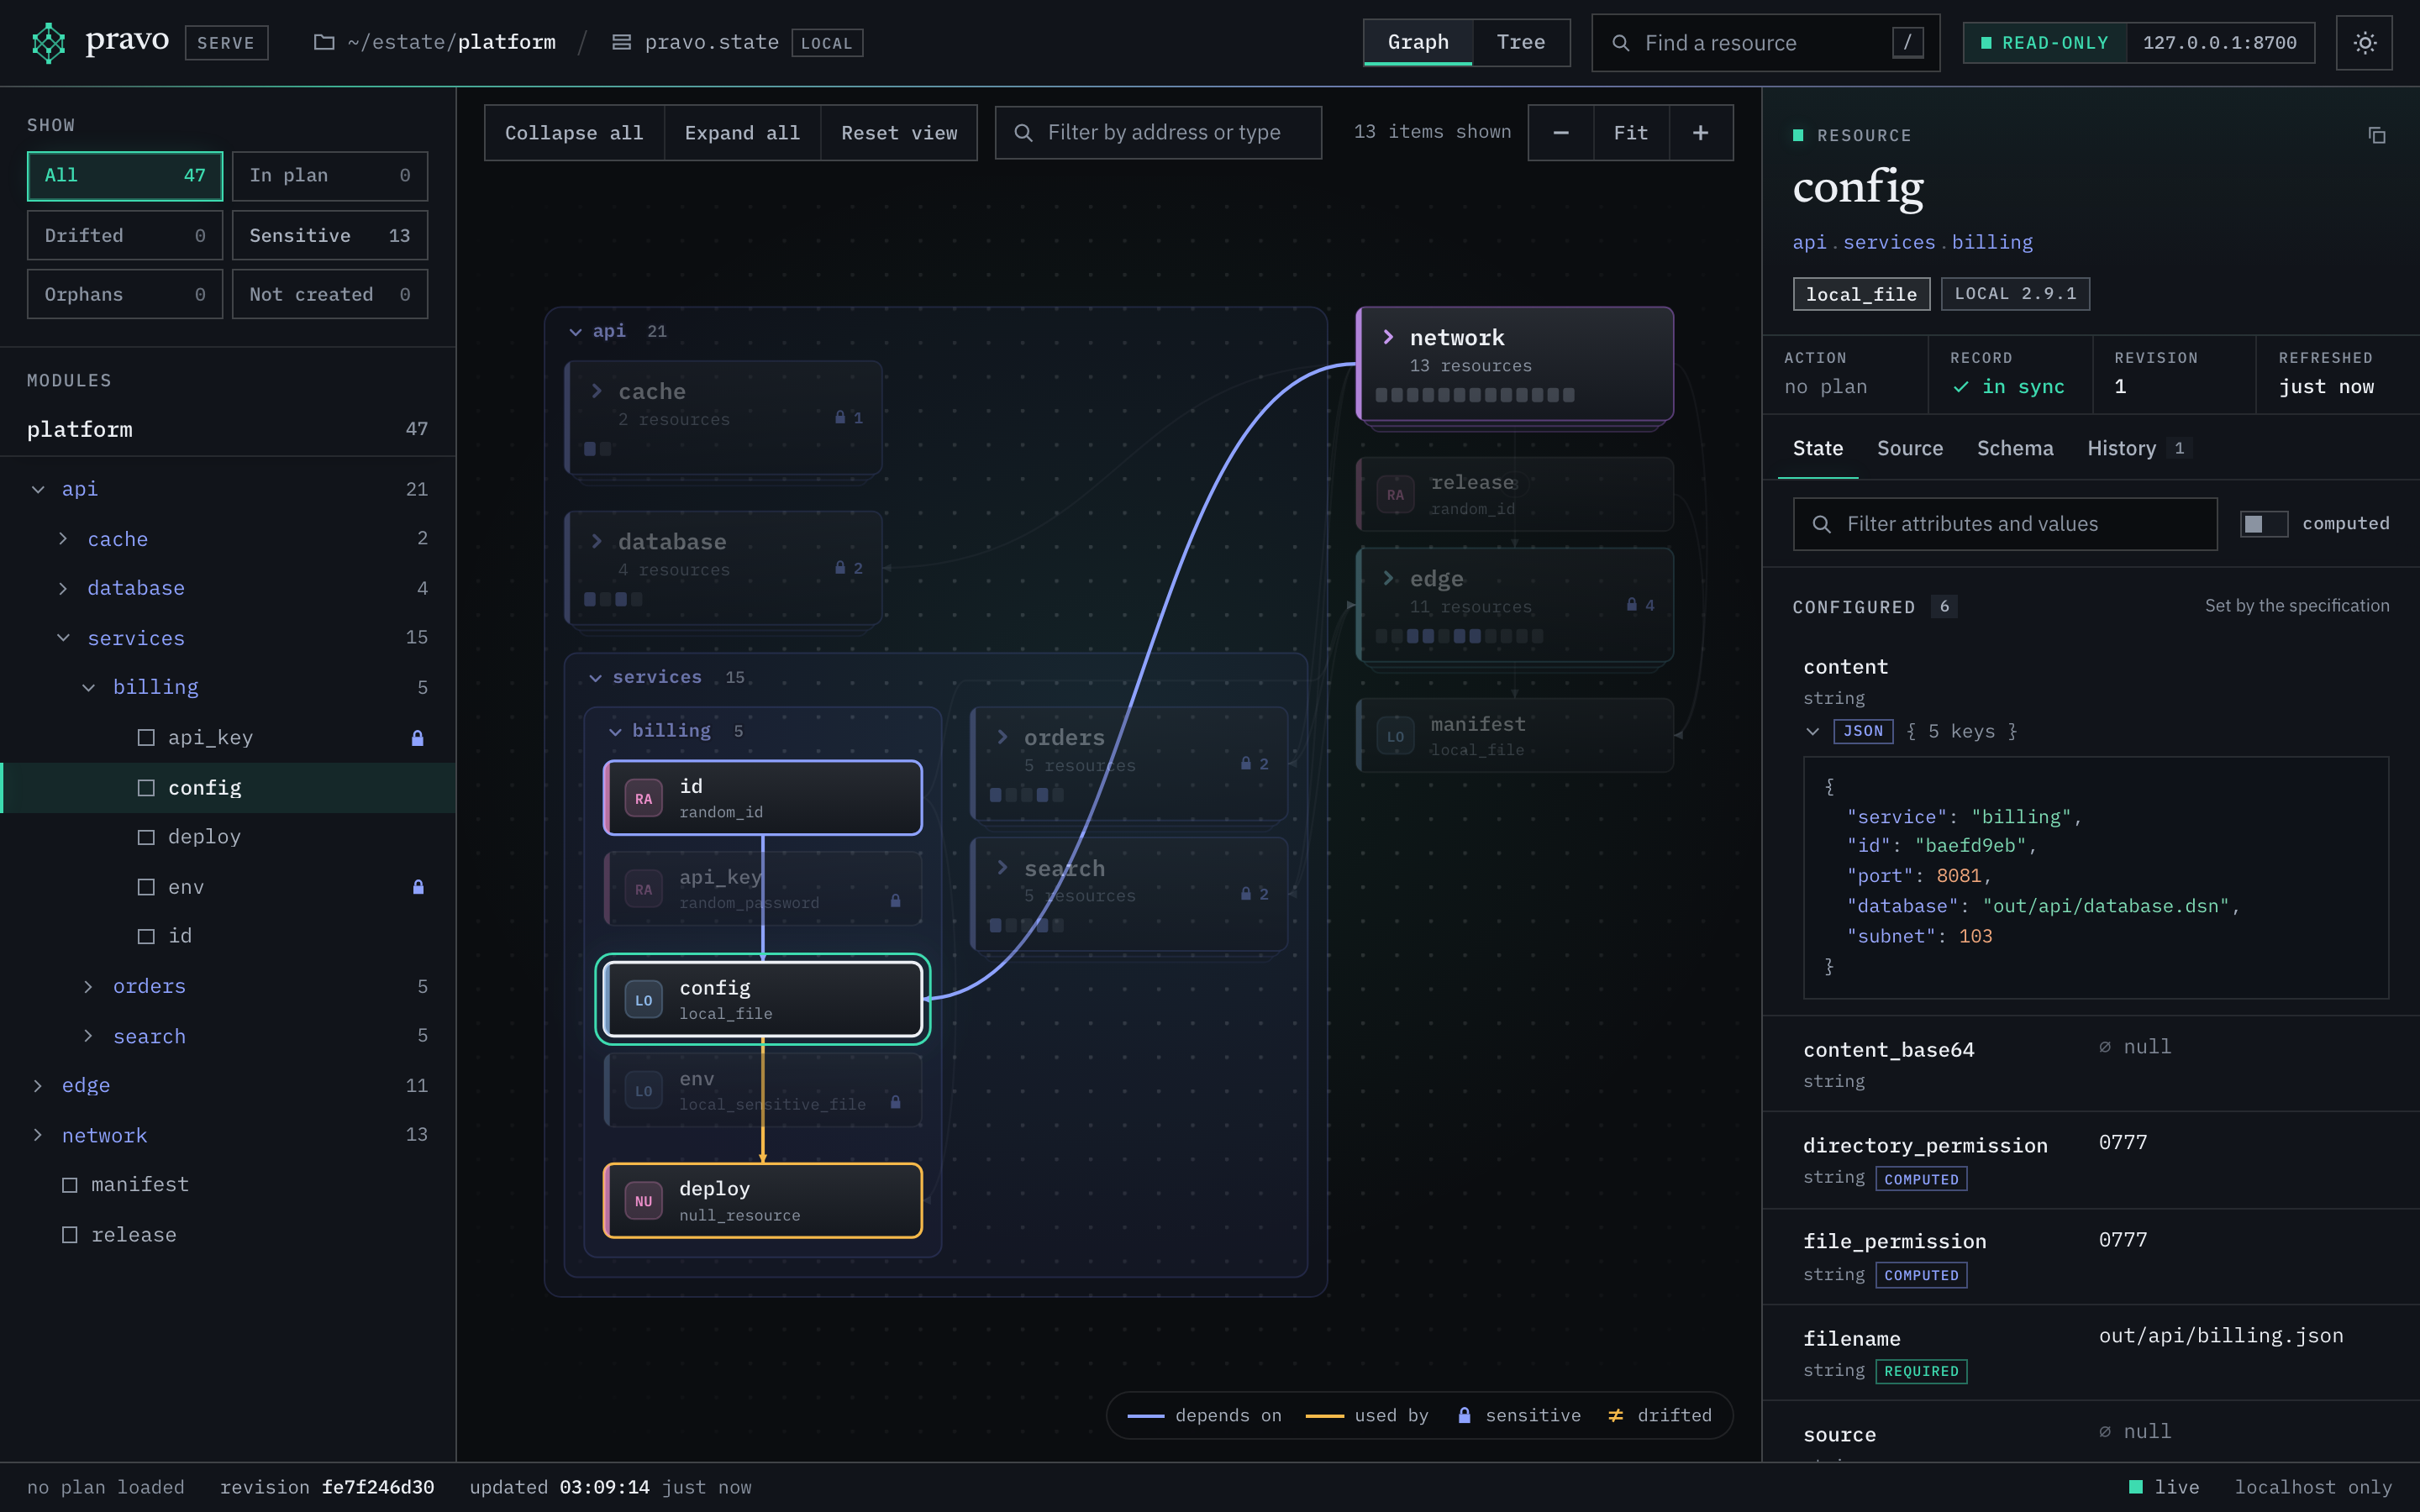2420x1512 pixels.
Task: Click the lock icon beside api_key in tree
Action: (418, 738)
